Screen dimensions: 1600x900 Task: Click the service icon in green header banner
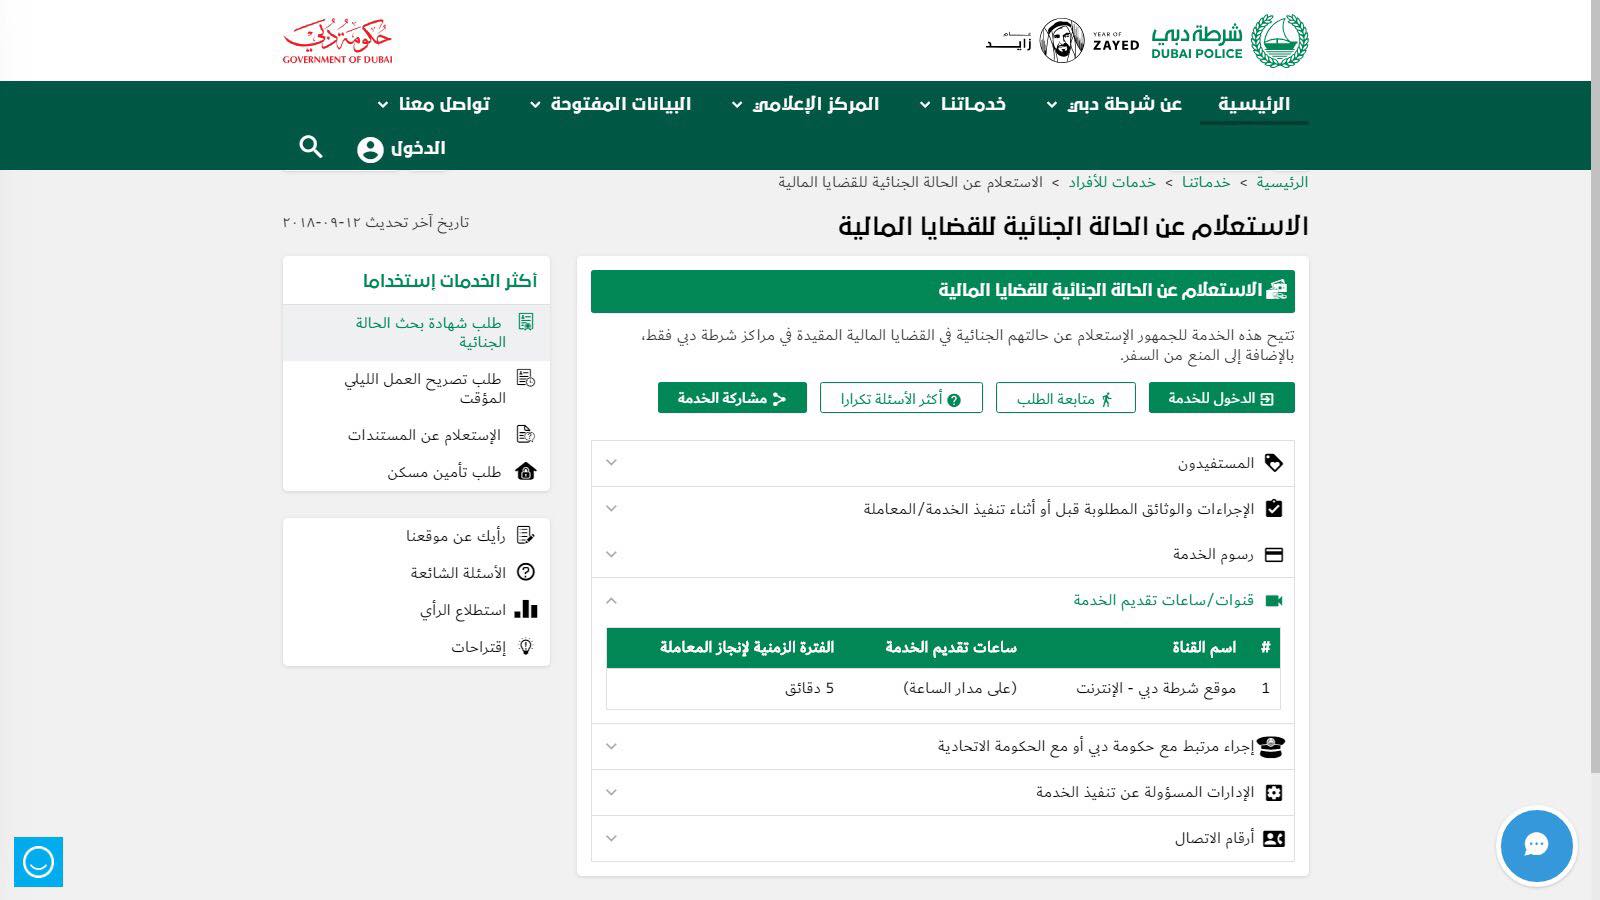[x=1277, y=290]
